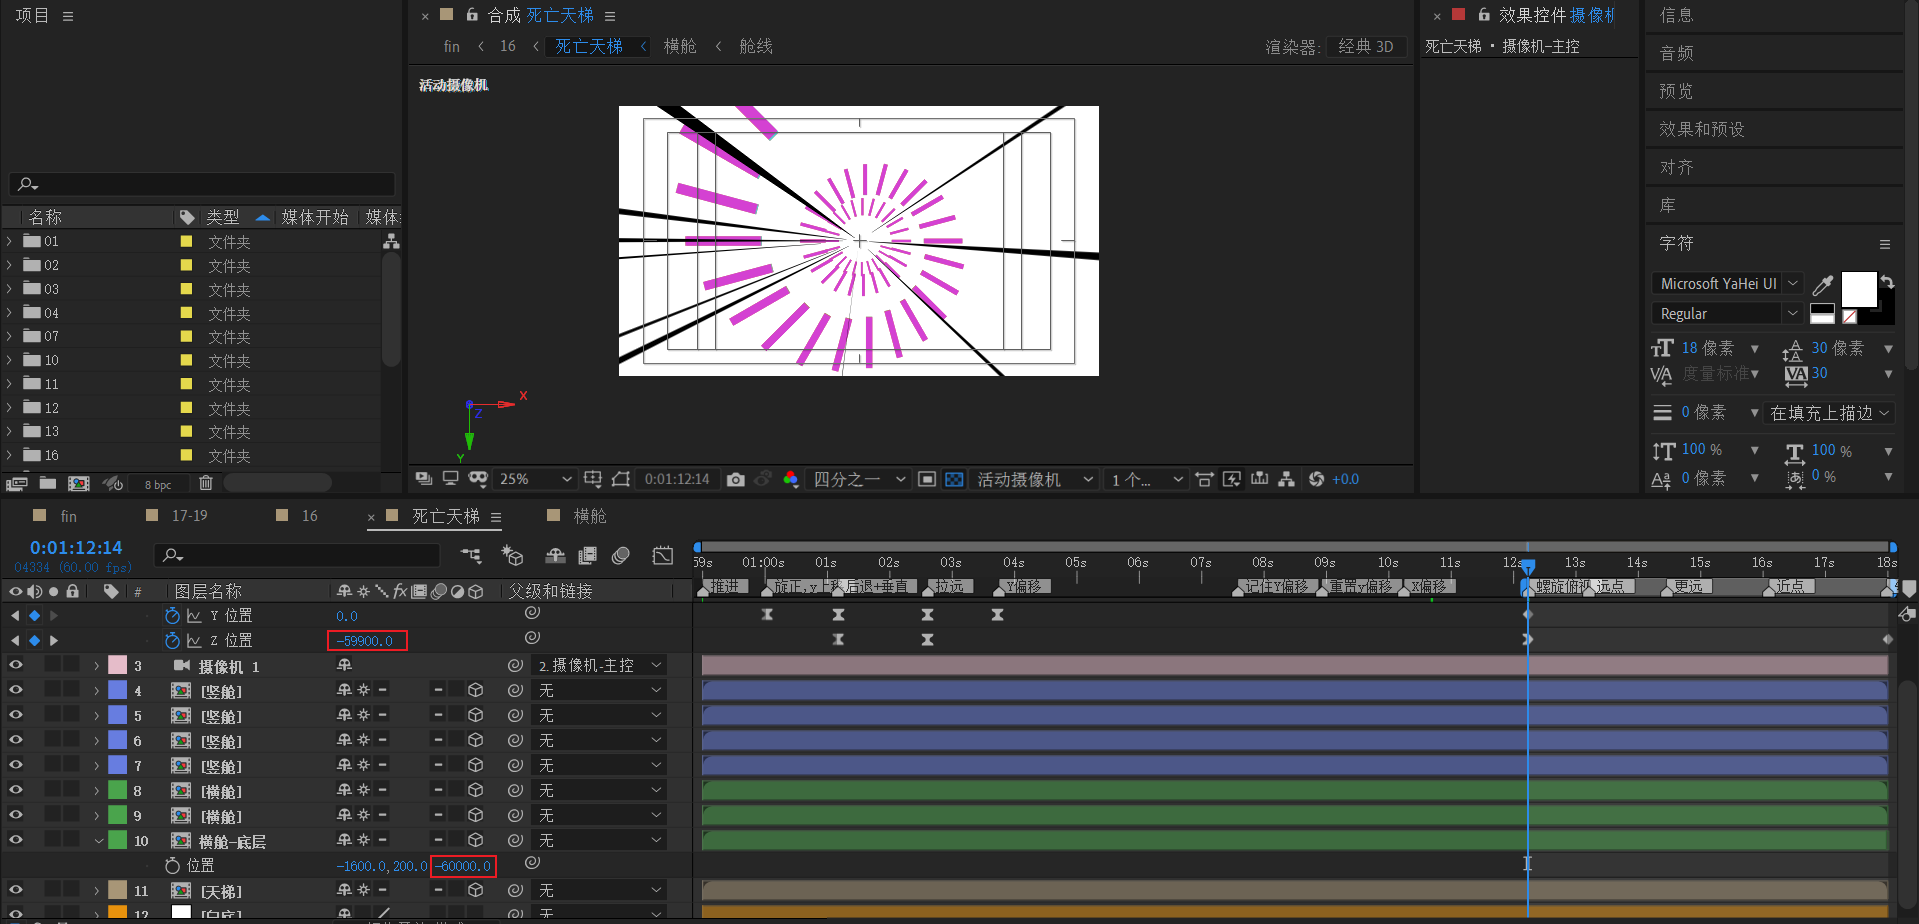This screenshot has width=1919, height=924.
Task: Open the show channel RGB icon
Action: (790, 479)
